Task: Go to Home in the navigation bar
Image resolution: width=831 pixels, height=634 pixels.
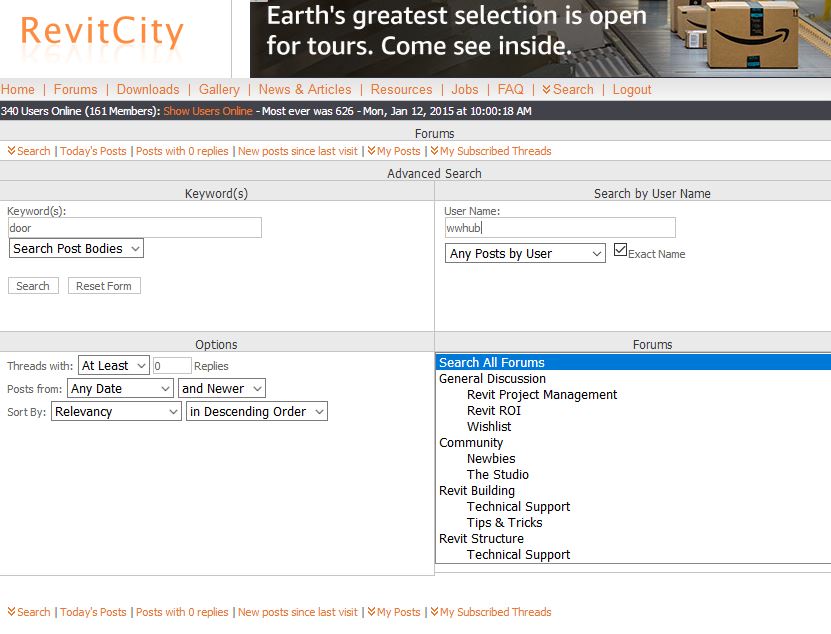Action: (x=17, y=89)
